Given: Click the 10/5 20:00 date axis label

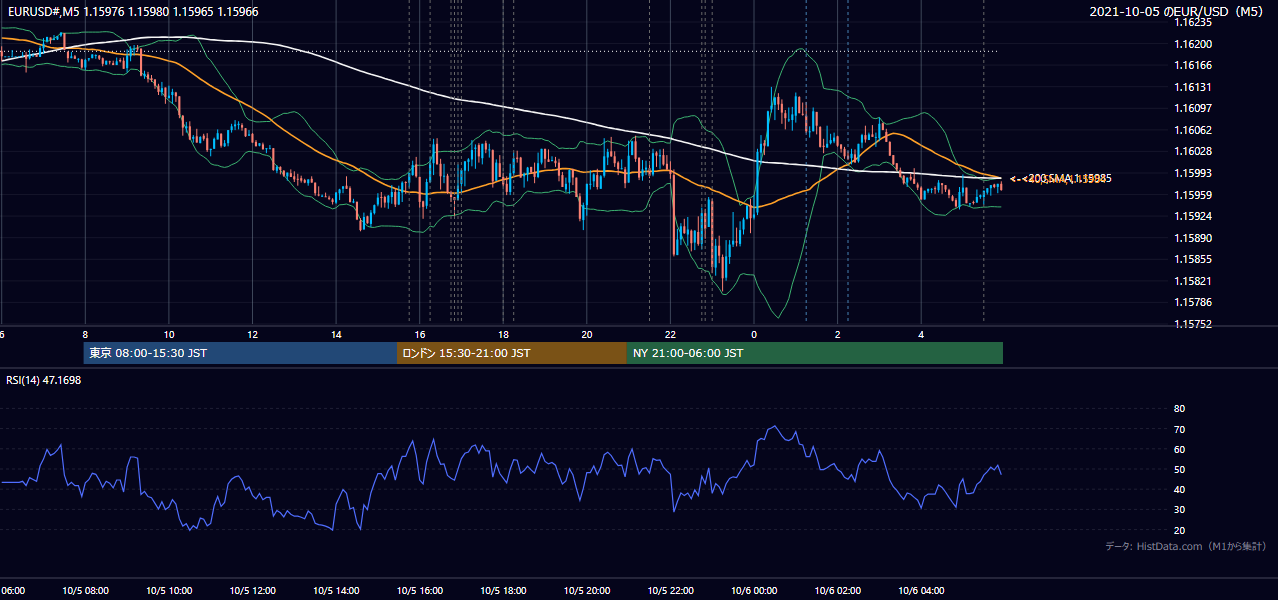Looking at the screenshot, I should (587, 591).
